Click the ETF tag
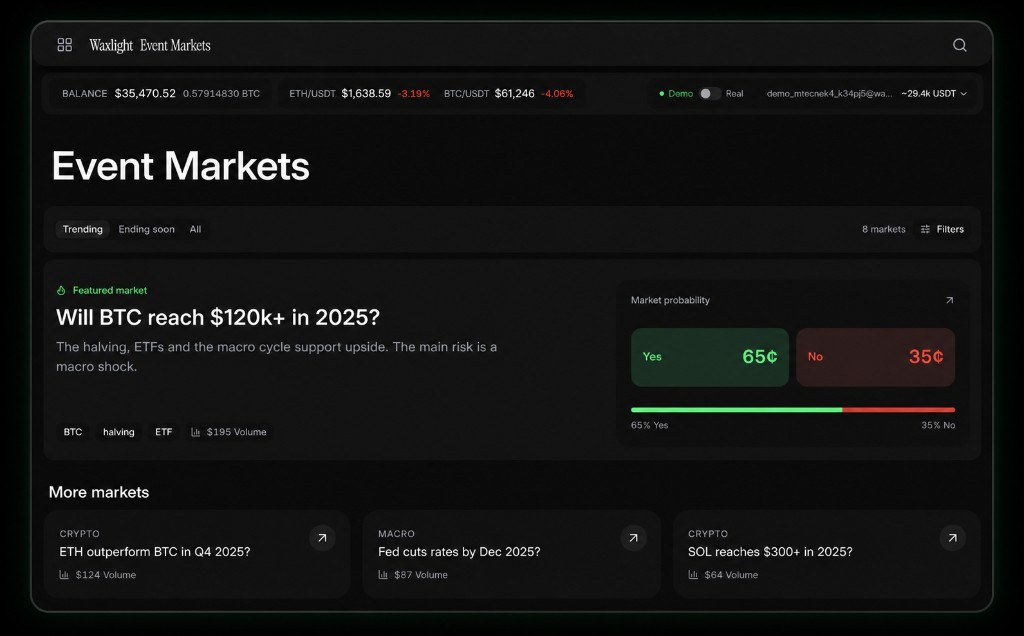Image resolution: width=1024 pixels, height=636 pixels. click(x=163, y=432)
